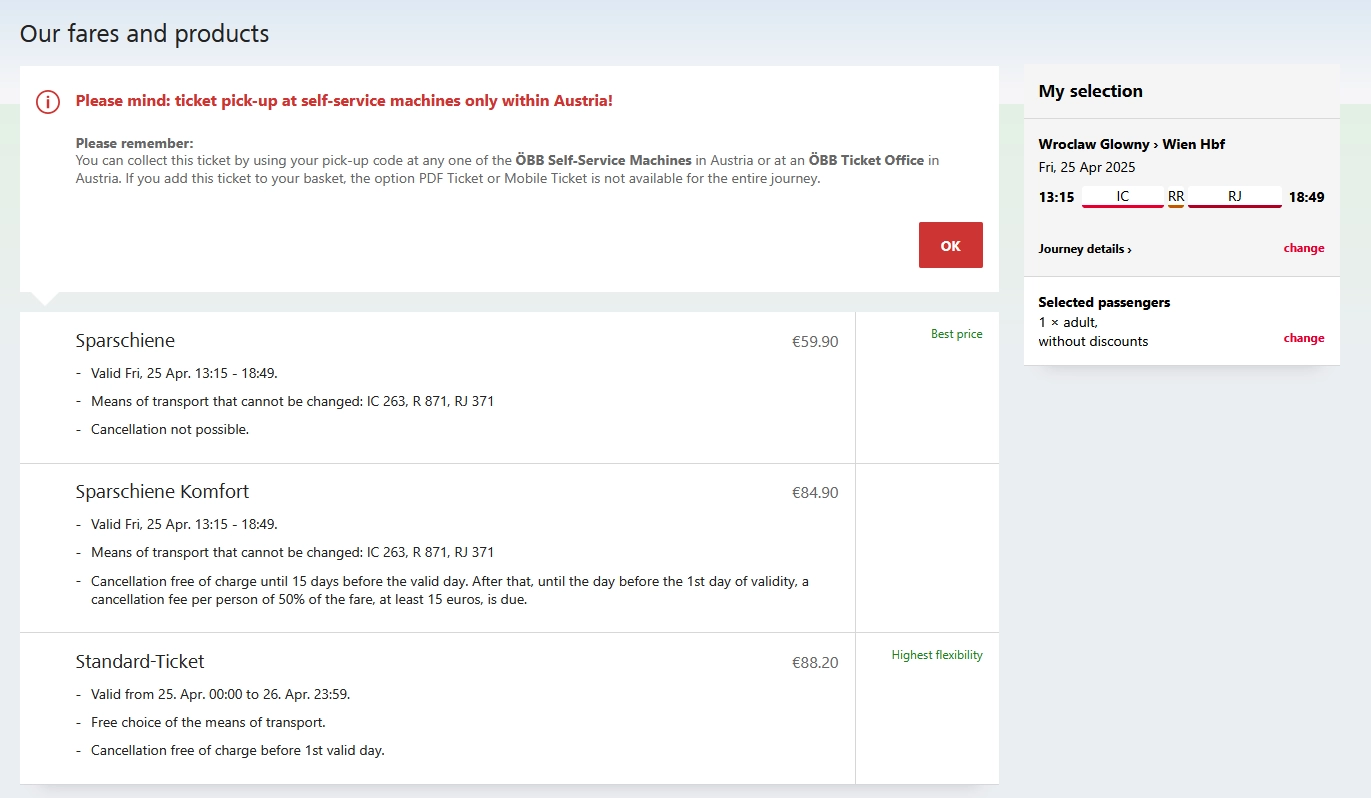The height and width of the screenshot is (798, 1371).
Task: Click the info icon in the warning notice
Action: 48,101
